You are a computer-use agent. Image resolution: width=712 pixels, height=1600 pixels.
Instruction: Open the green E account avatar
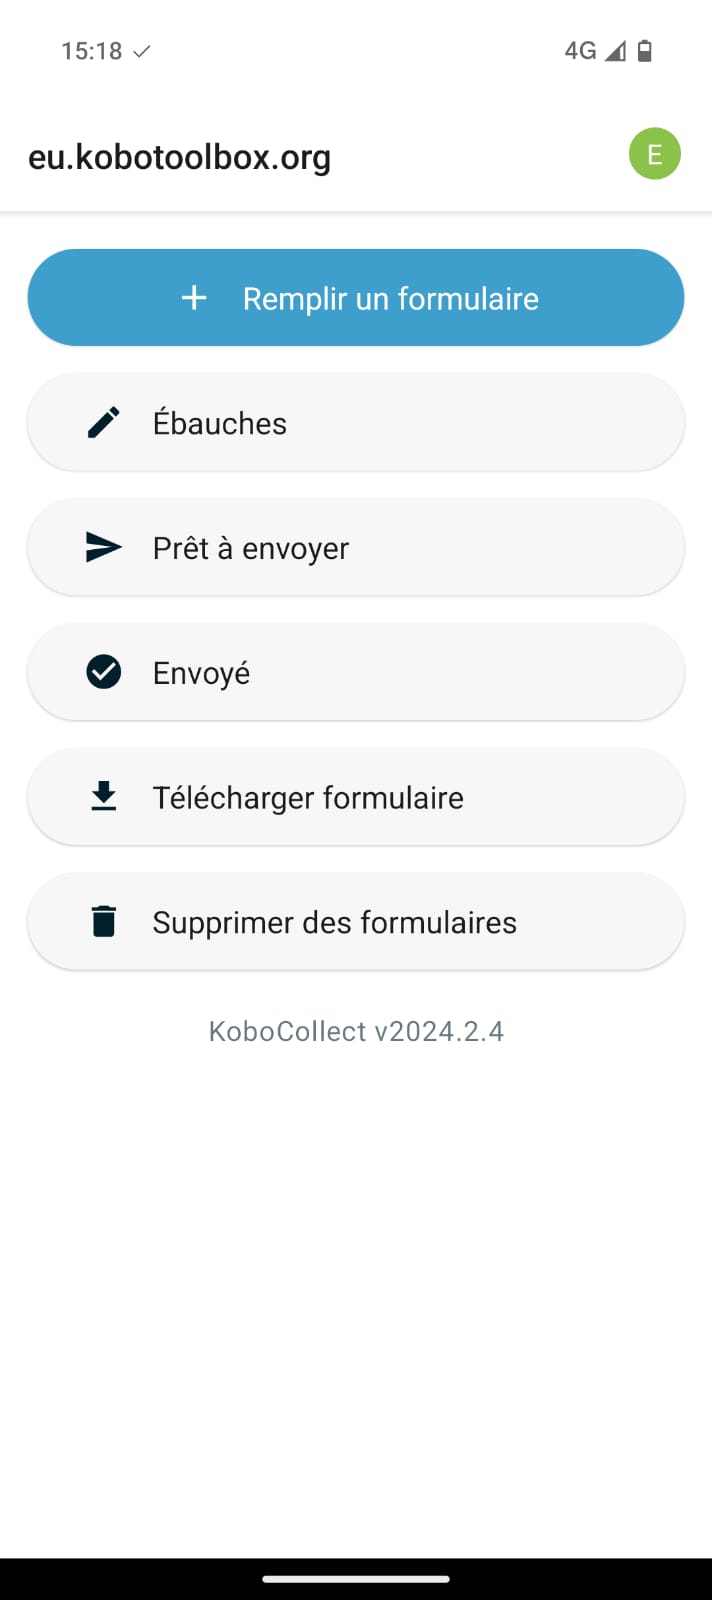click(655, 154)
